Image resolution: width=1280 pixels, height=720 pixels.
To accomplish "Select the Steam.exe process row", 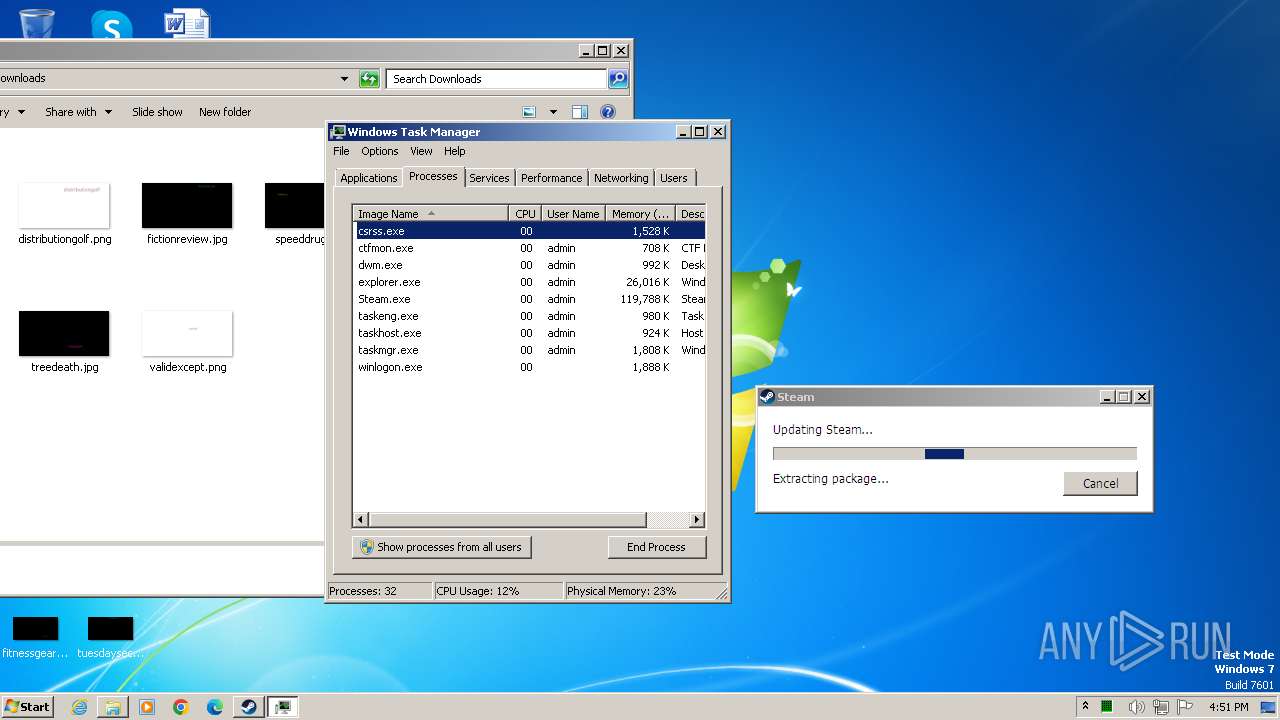I will 529,299.
